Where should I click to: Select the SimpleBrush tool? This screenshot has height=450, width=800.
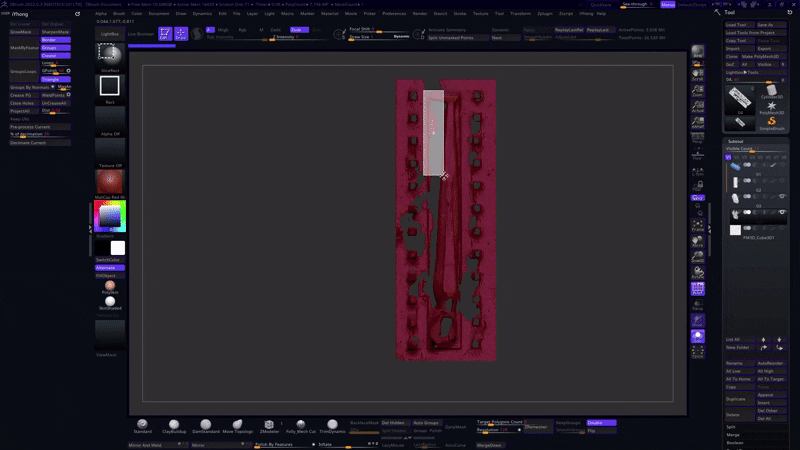pyautogui.click(x=771, y=123)
